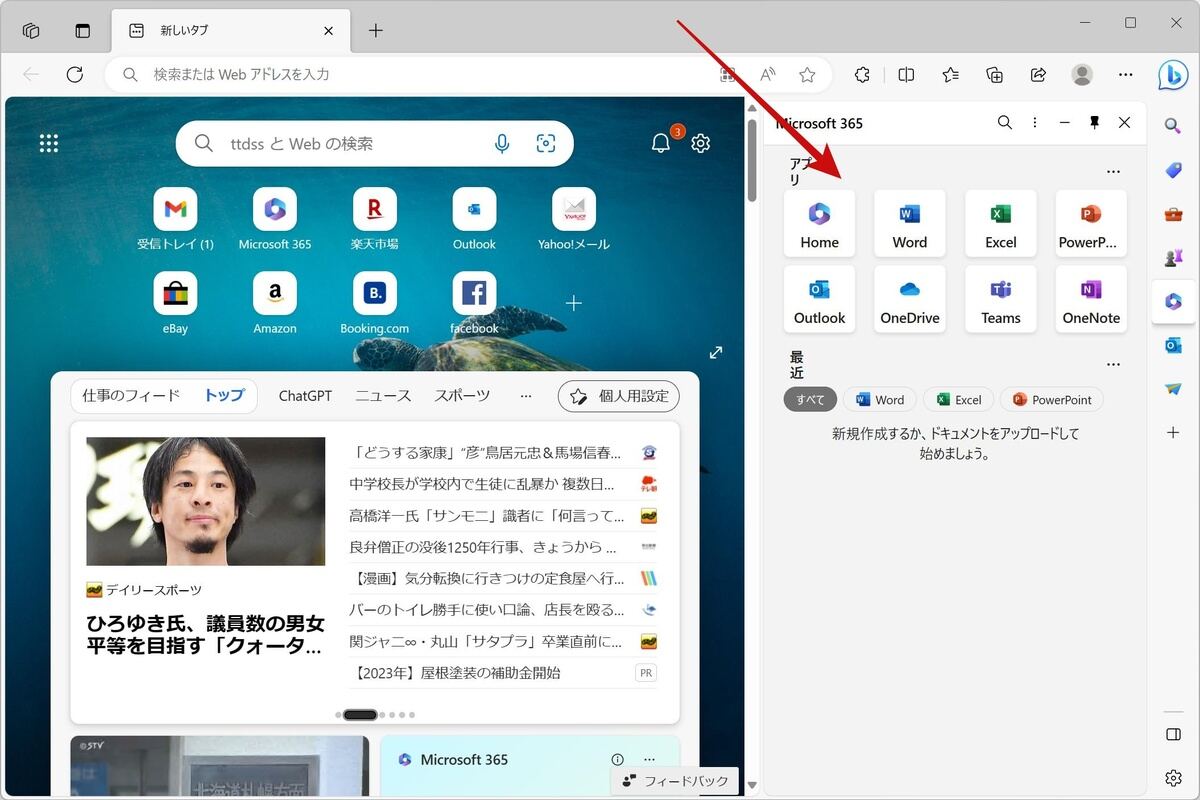Click the 個人用設定 button
The image size is (1200, 800).
[619, 396]
